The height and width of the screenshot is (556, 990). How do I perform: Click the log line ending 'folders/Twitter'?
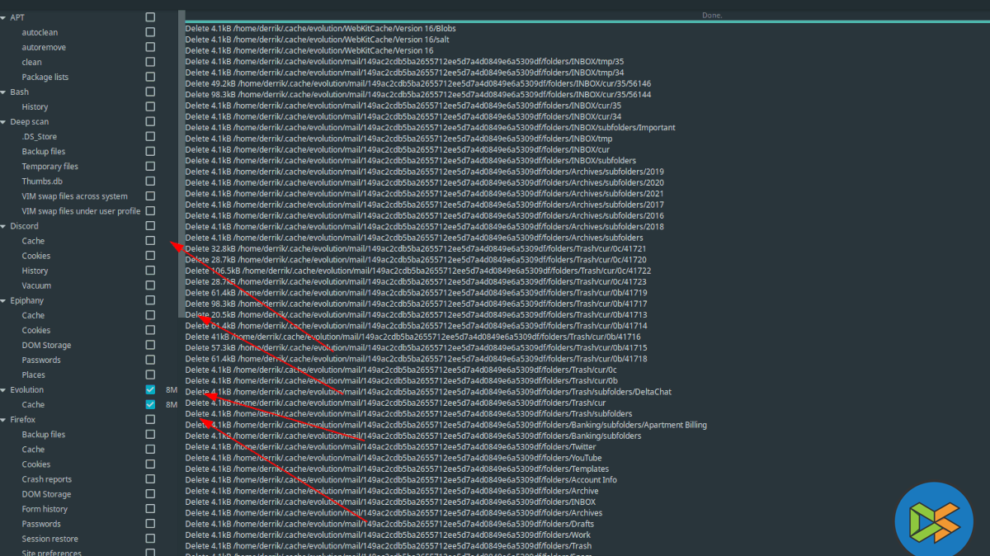click(x=390, y=447)
